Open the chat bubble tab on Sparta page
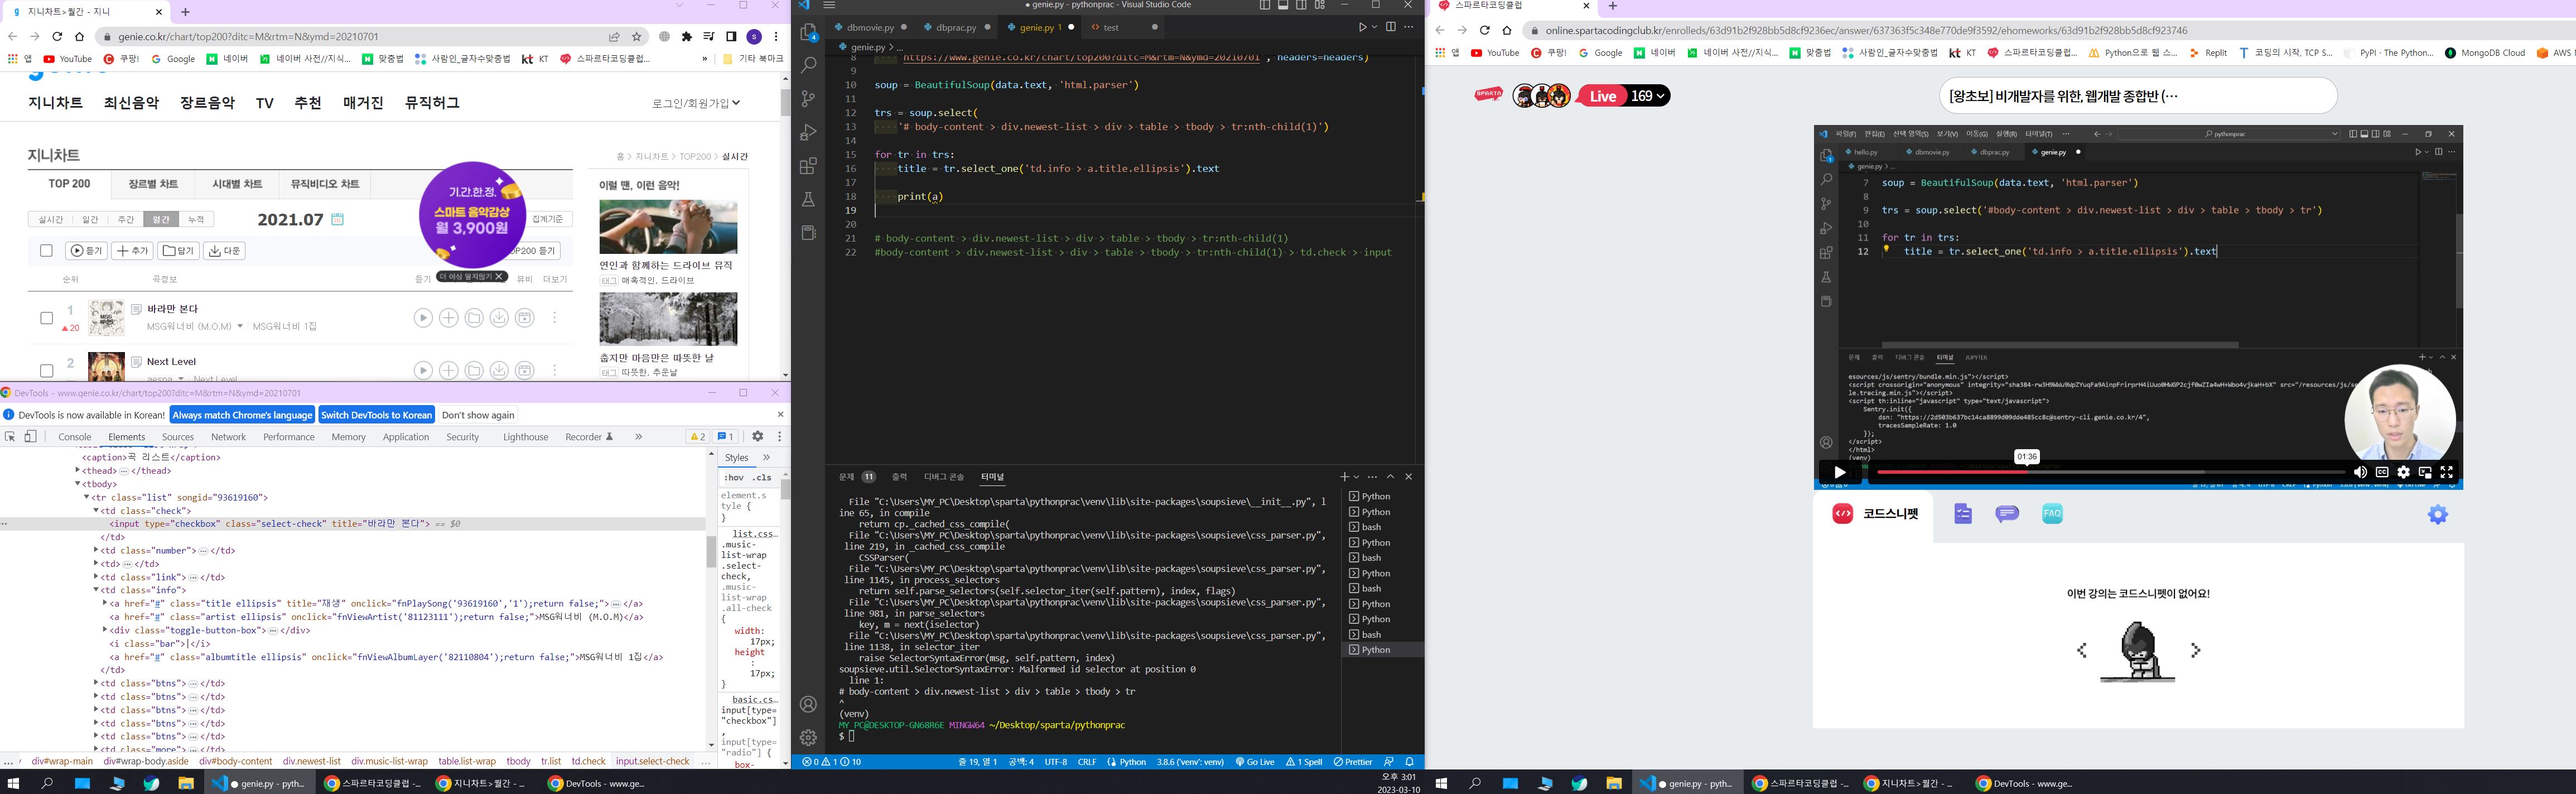The image size is (2576, 794). click(x=2007, y=514)
